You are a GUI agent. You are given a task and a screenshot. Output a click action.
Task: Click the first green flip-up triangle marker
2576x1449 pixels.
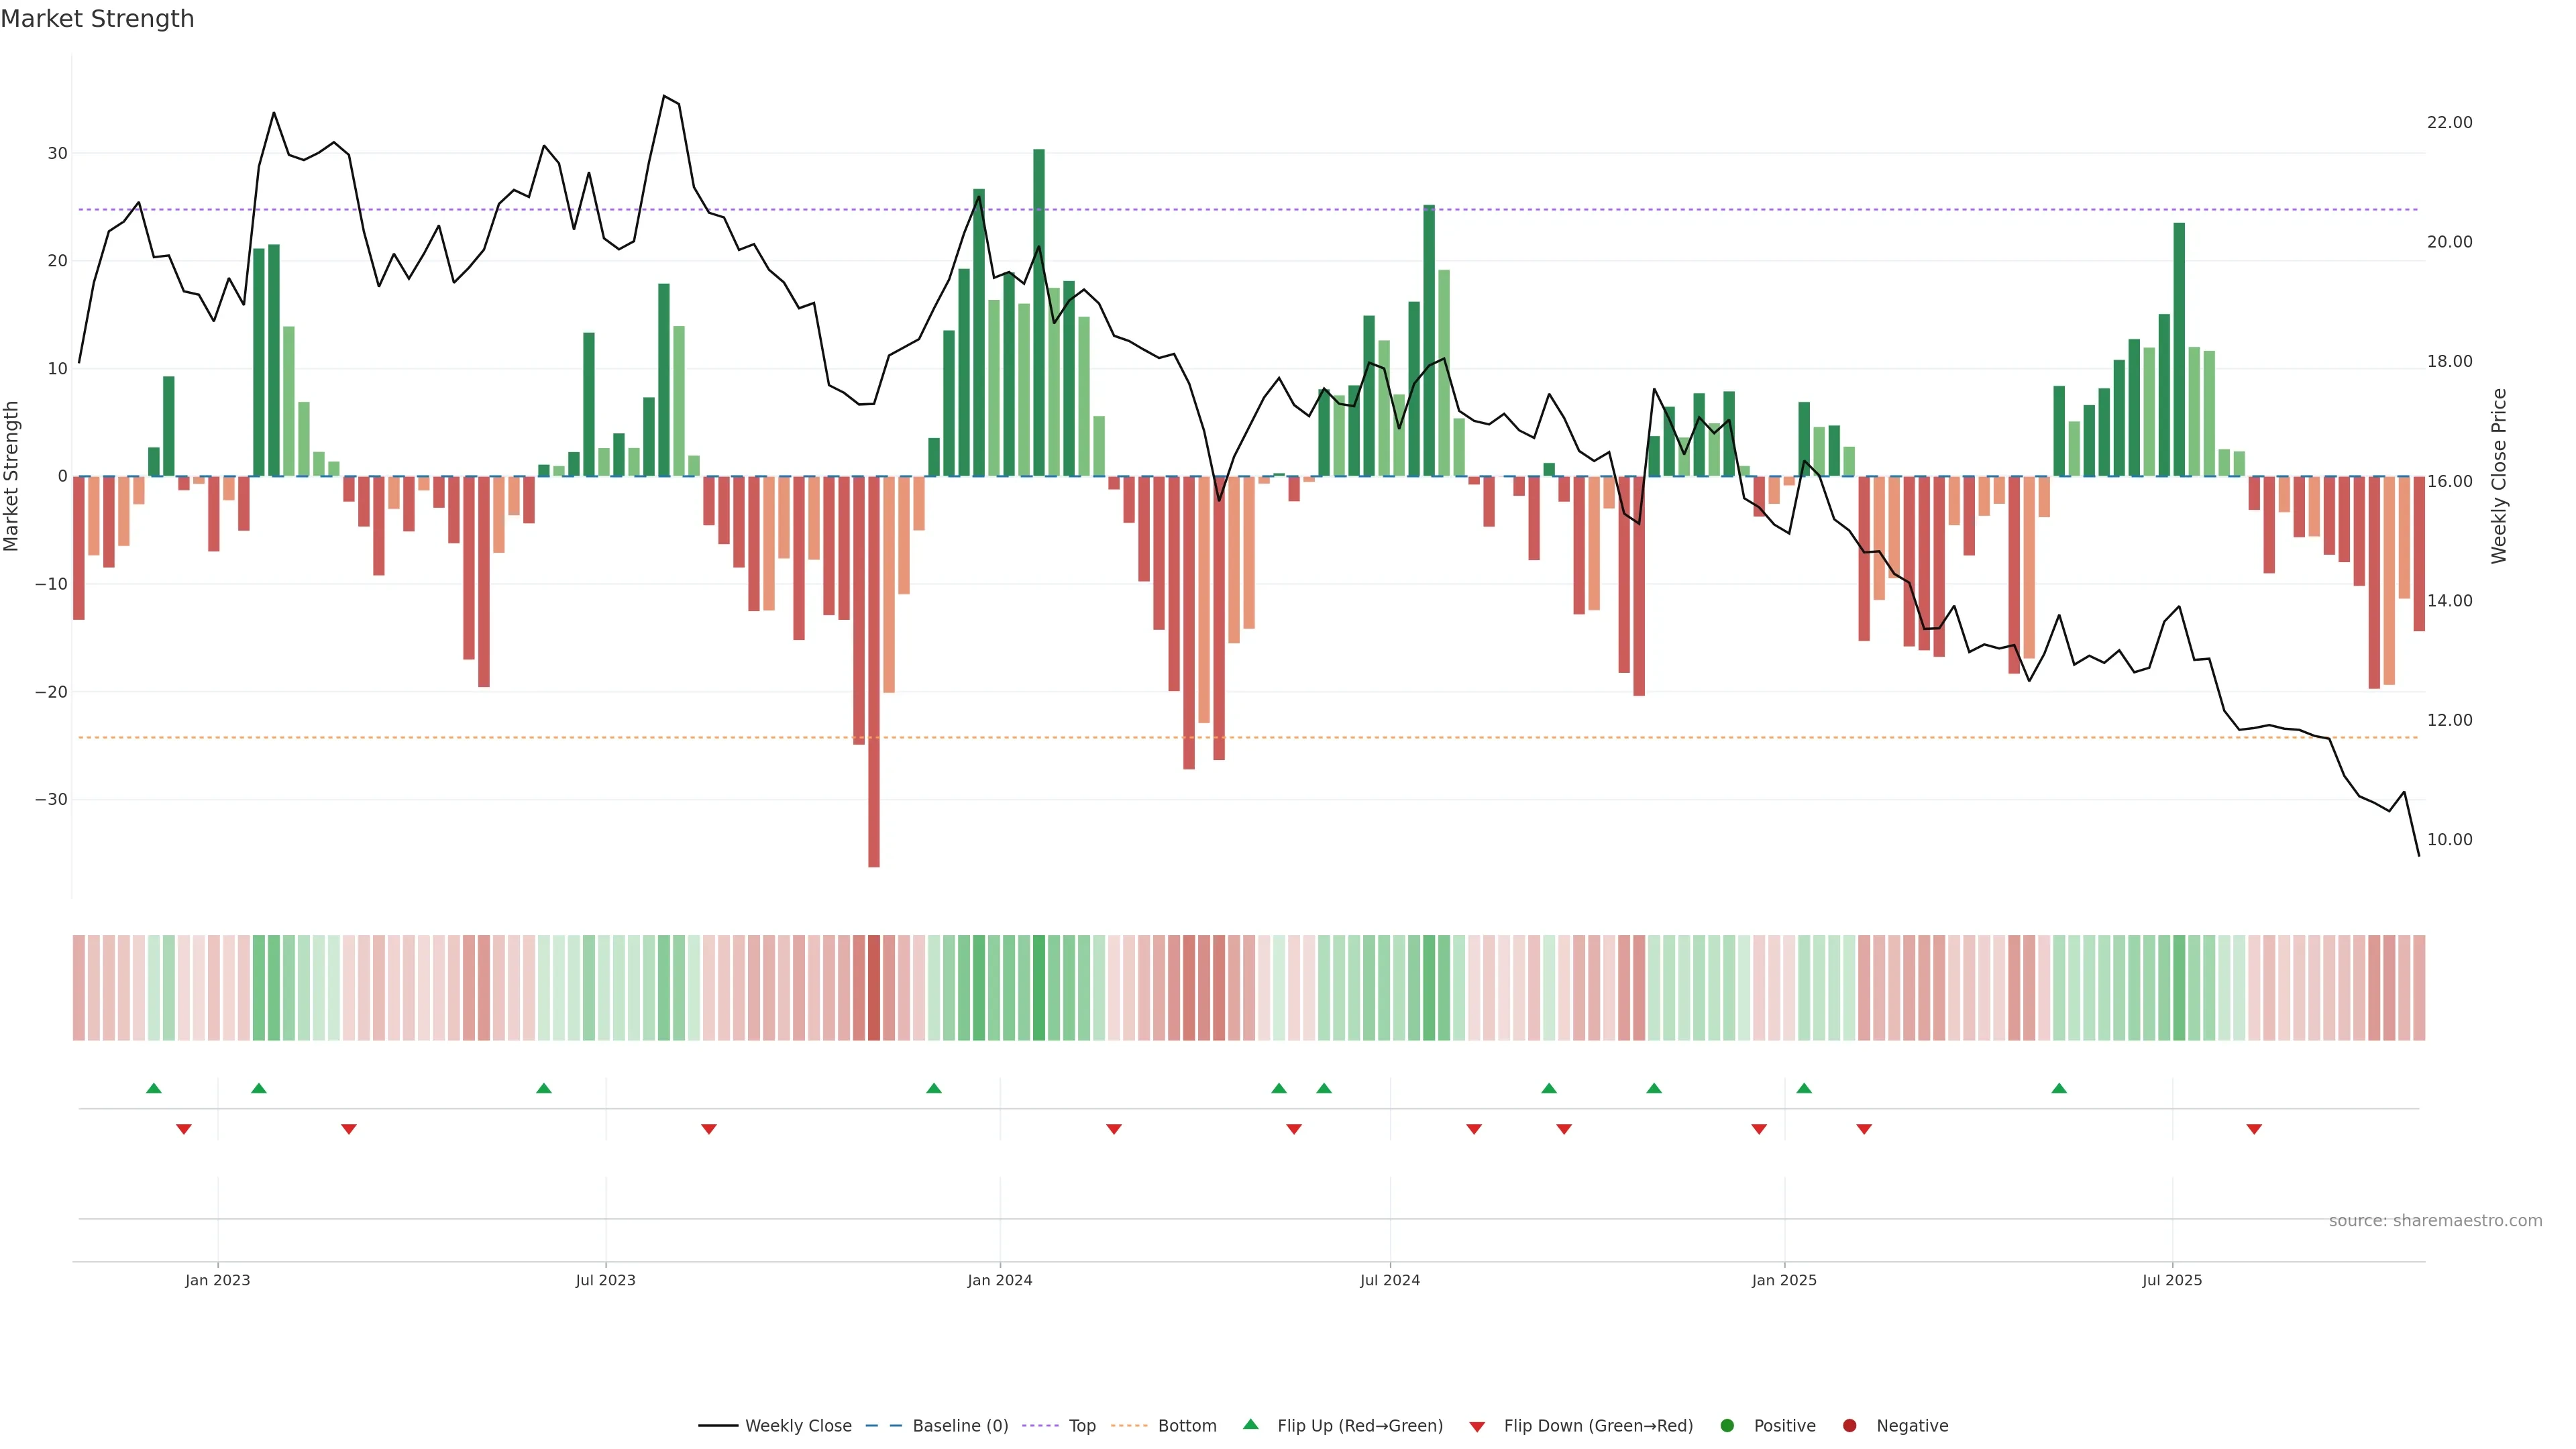pyautogui.click(x=154, y=1088)
